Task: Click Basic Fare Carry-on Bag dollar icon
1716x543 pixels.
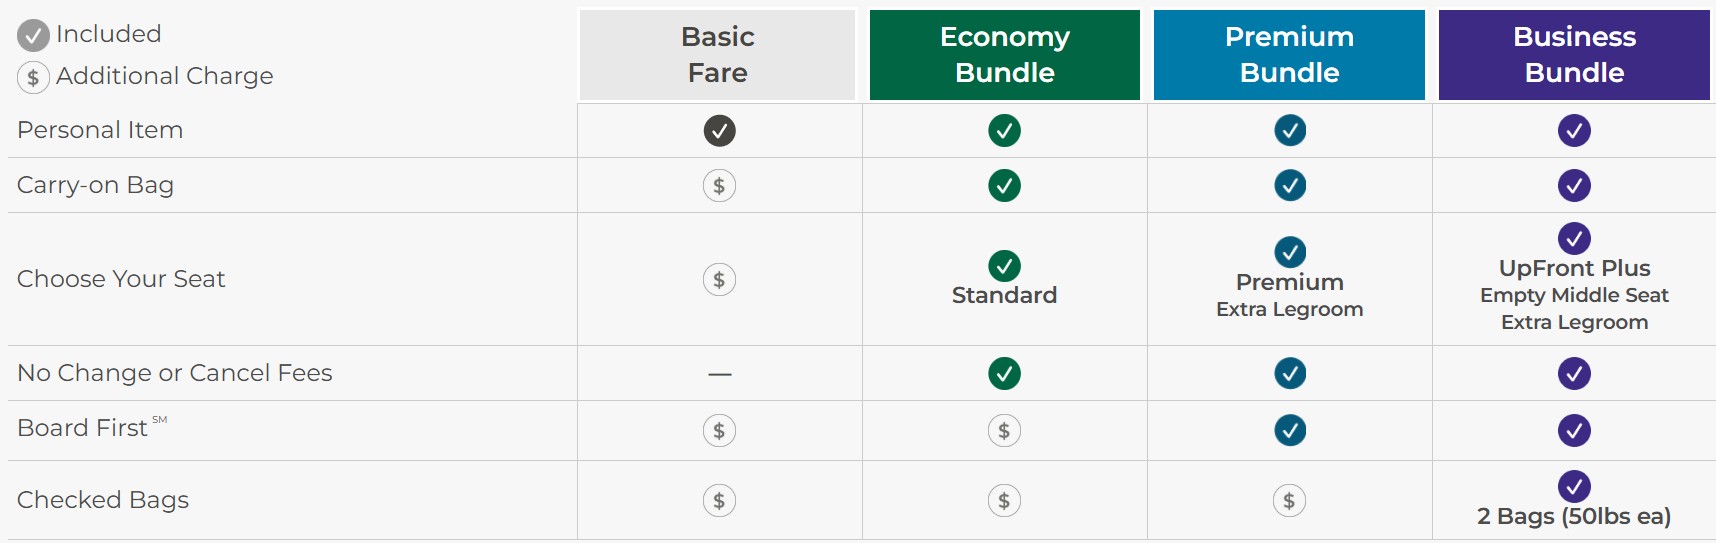Action: coord(719,186)
